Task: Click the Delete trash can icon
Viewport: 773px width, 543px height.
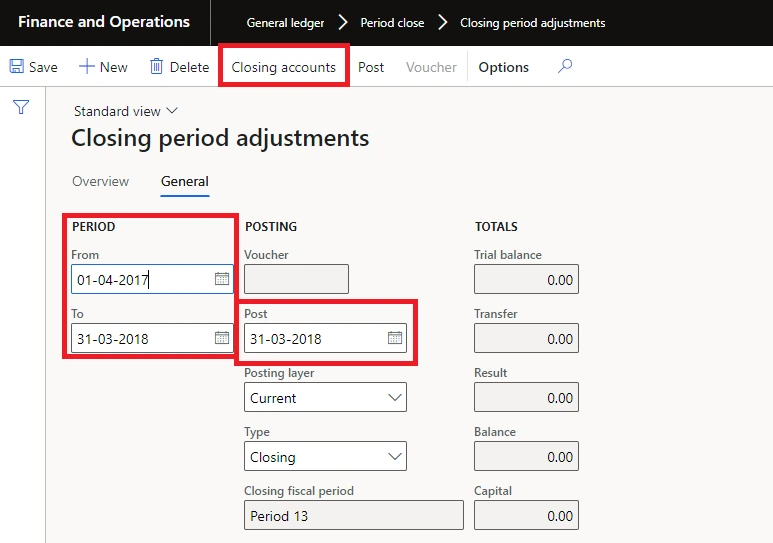Action: pyautogui.click(x=156, y=66)
